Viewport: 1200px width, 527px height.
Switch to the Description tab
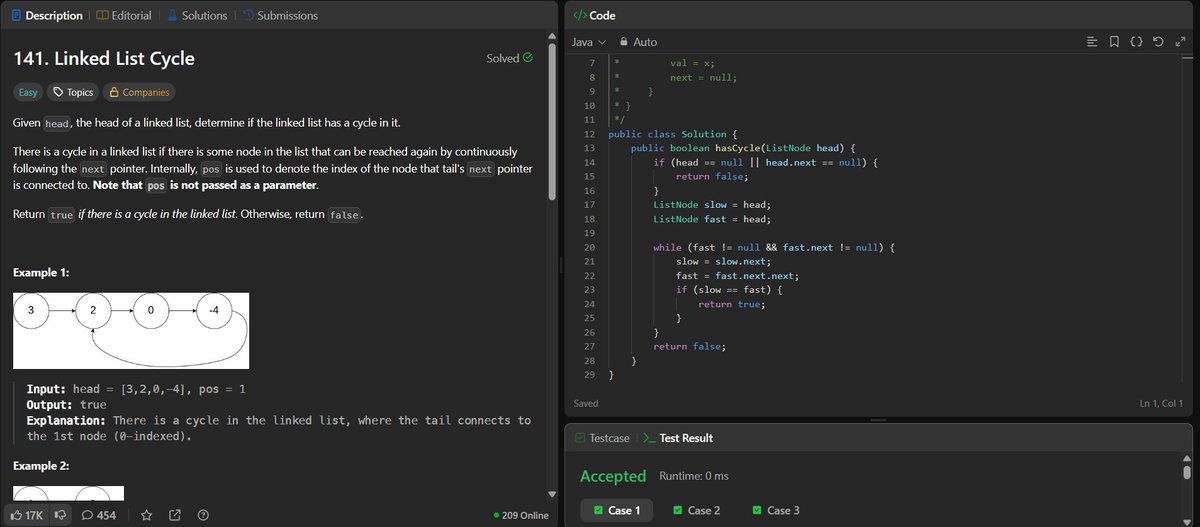pyautogui.click(x=46, y=15)
